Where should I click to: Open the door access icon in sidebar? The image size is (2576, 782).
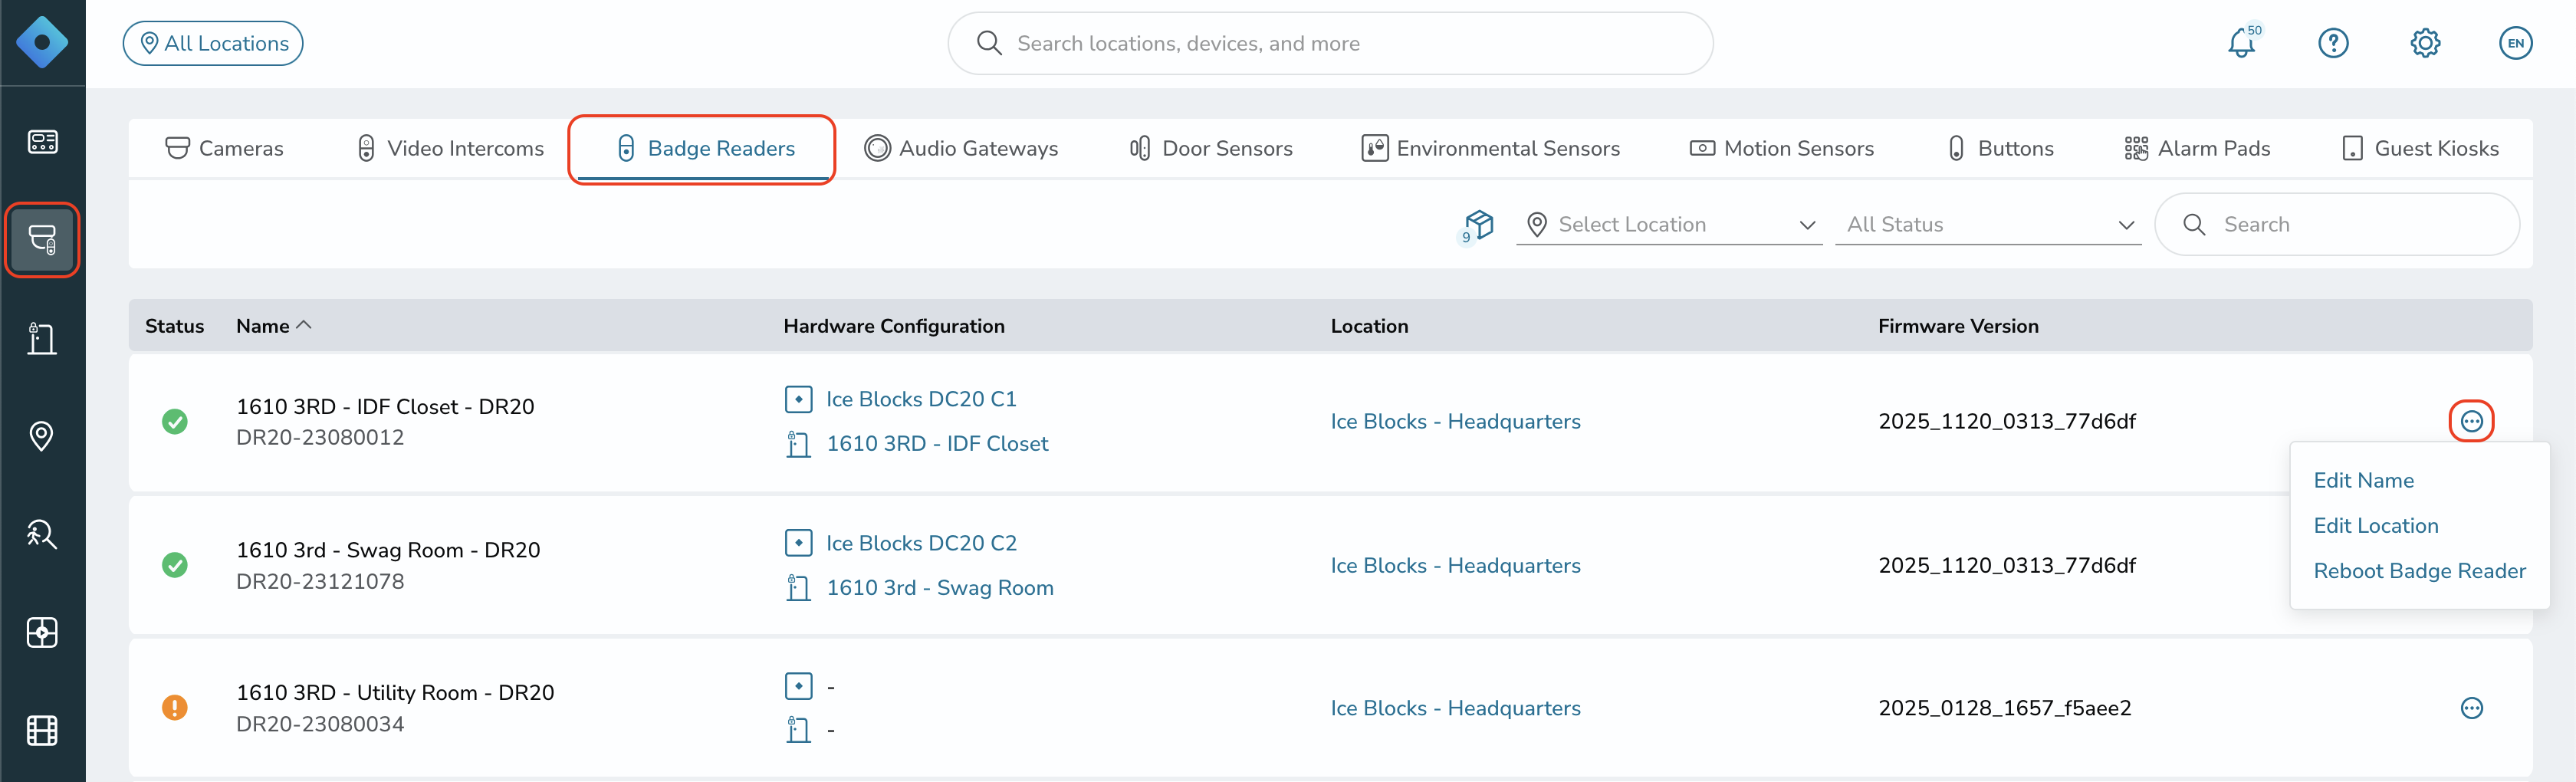coord(42,338)
